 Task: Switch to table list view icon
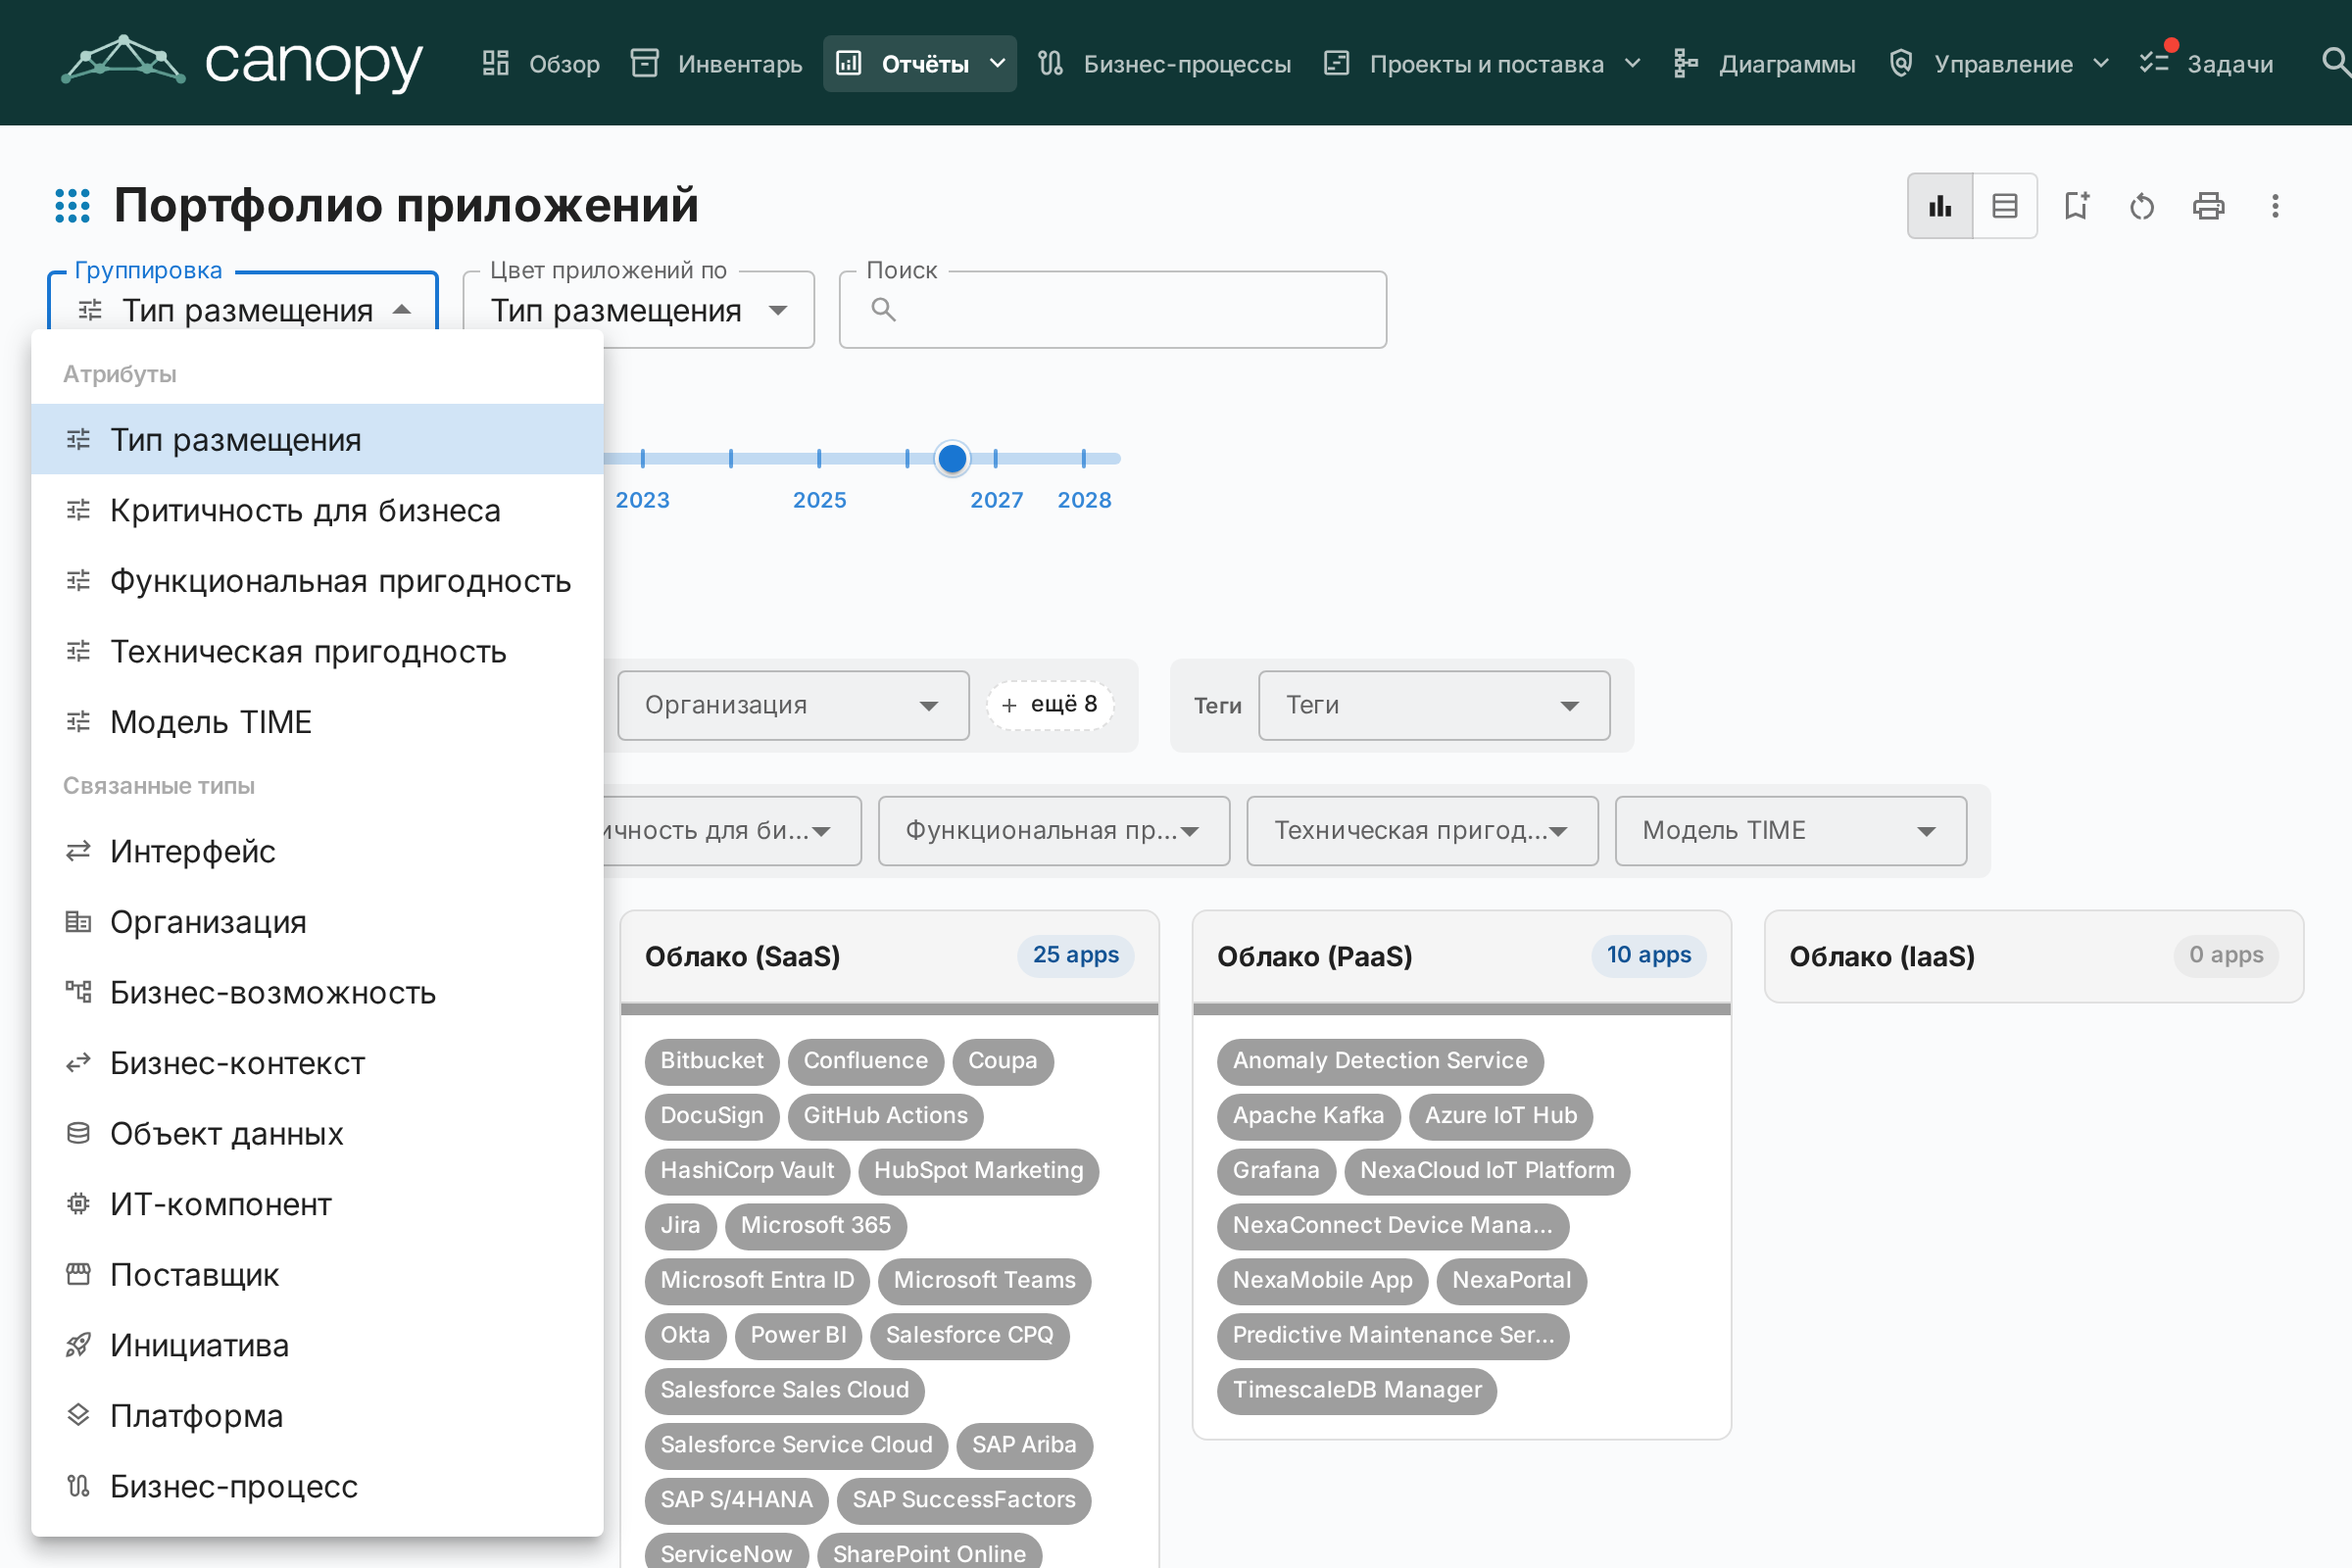point(2004,206)
